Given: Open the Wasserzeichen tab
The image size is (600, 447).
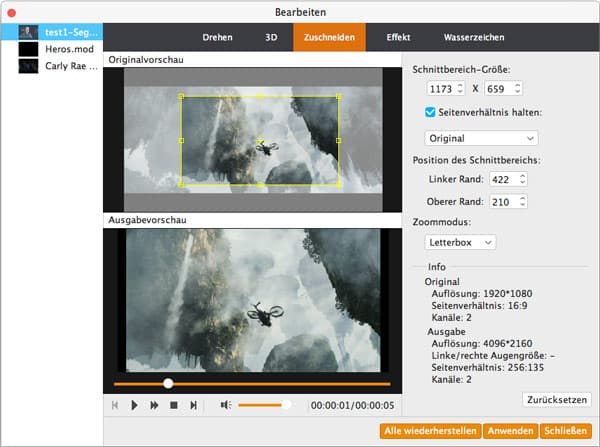Looking at the screenshot, I should 473,38.
